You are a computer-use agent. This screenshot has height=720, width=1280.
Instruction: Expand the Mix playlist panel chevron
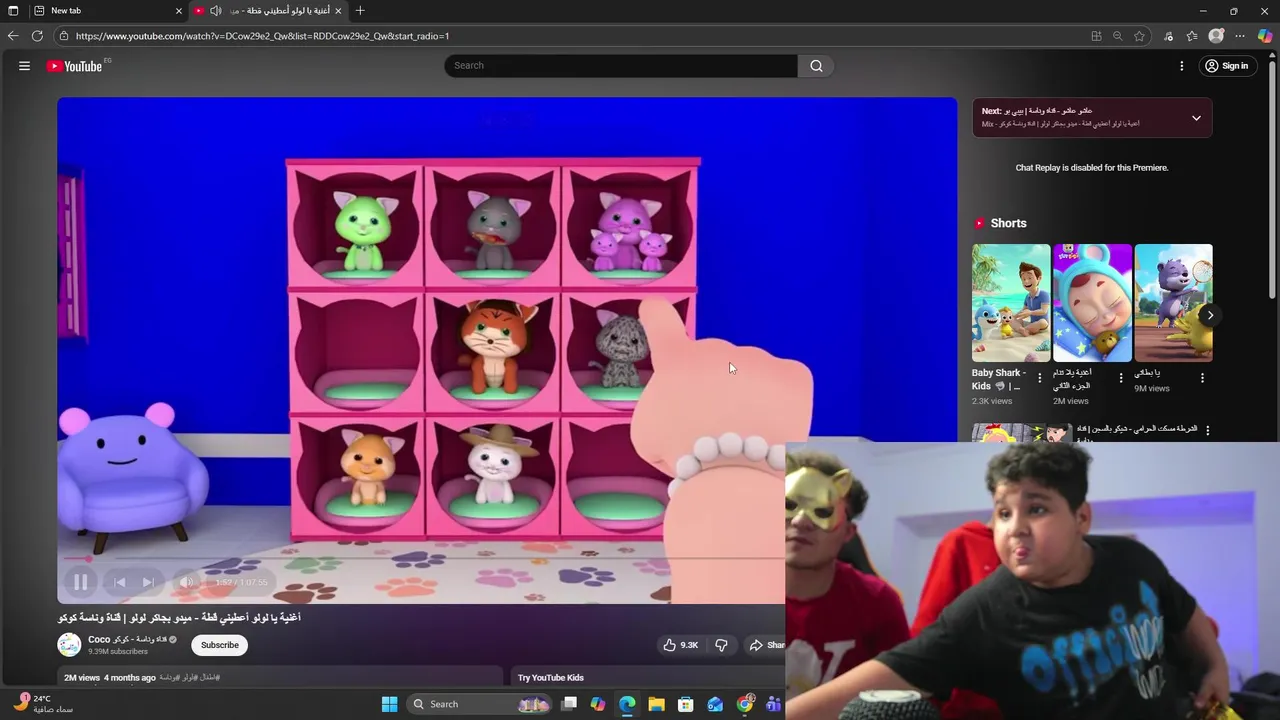click(1196, 118)
